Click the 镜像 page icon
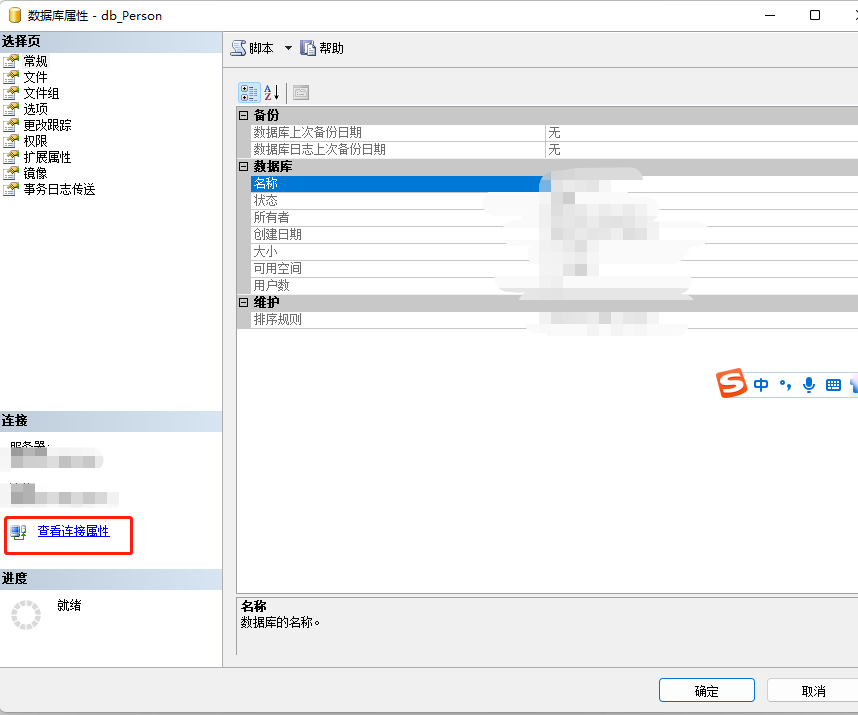Viewport: 858px width, 715px height. tap(11, 173)
